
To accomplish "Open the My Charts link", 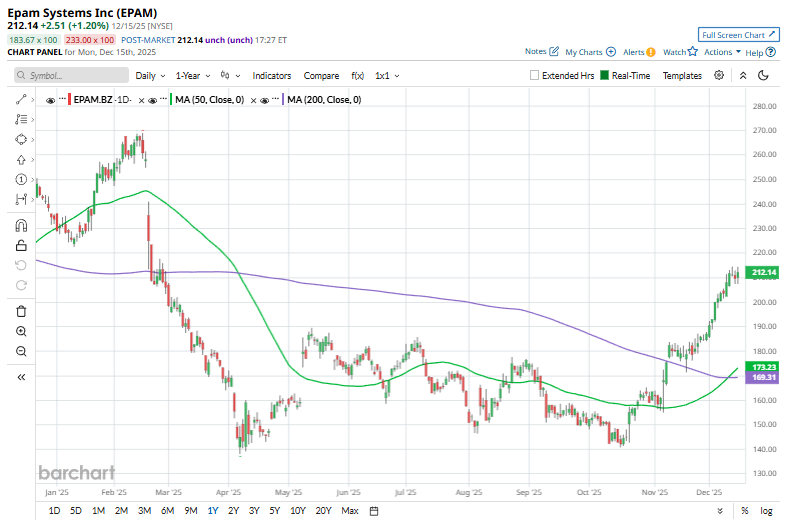I will (x=589, y=51).
